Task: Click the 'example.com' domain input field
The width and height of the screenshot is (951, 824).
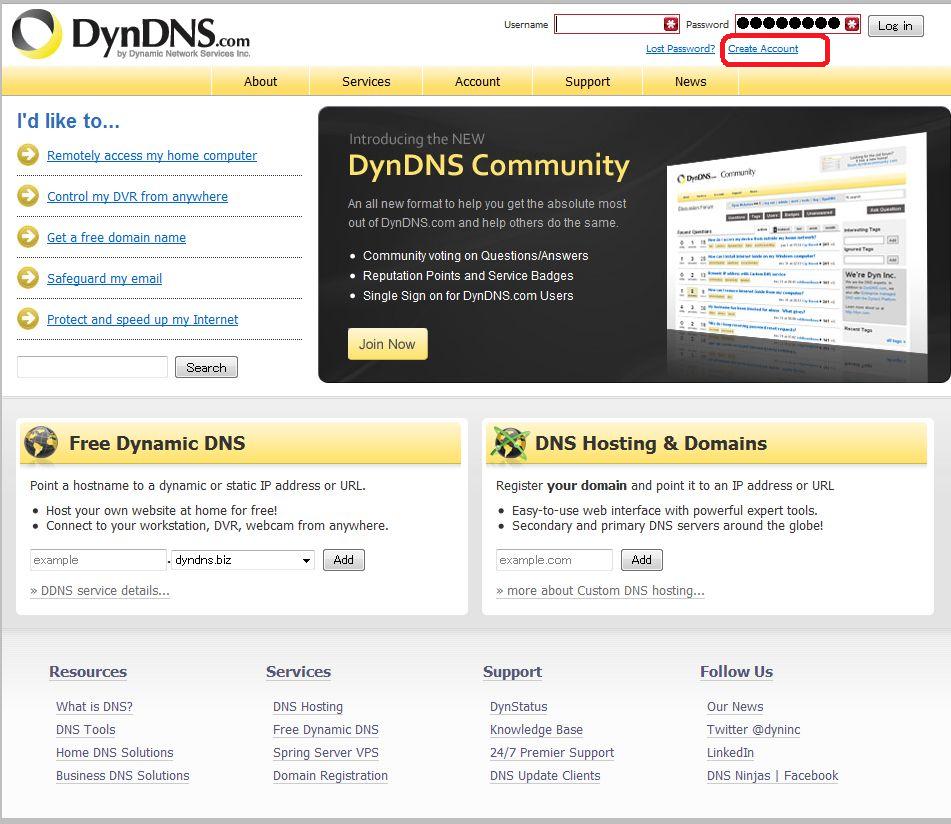Action: tap(554, 560)
